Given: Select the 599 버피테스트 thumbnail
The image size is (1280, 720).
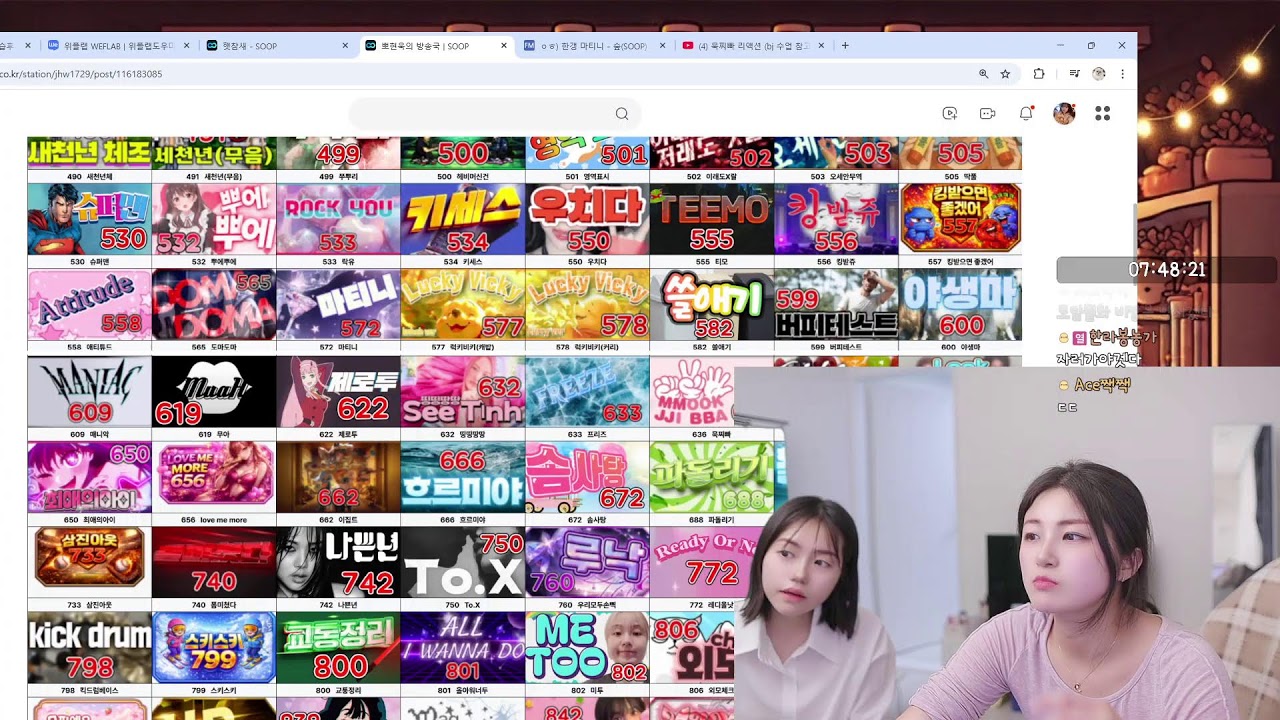Looking at the screenshot, I should pos(836,304).
